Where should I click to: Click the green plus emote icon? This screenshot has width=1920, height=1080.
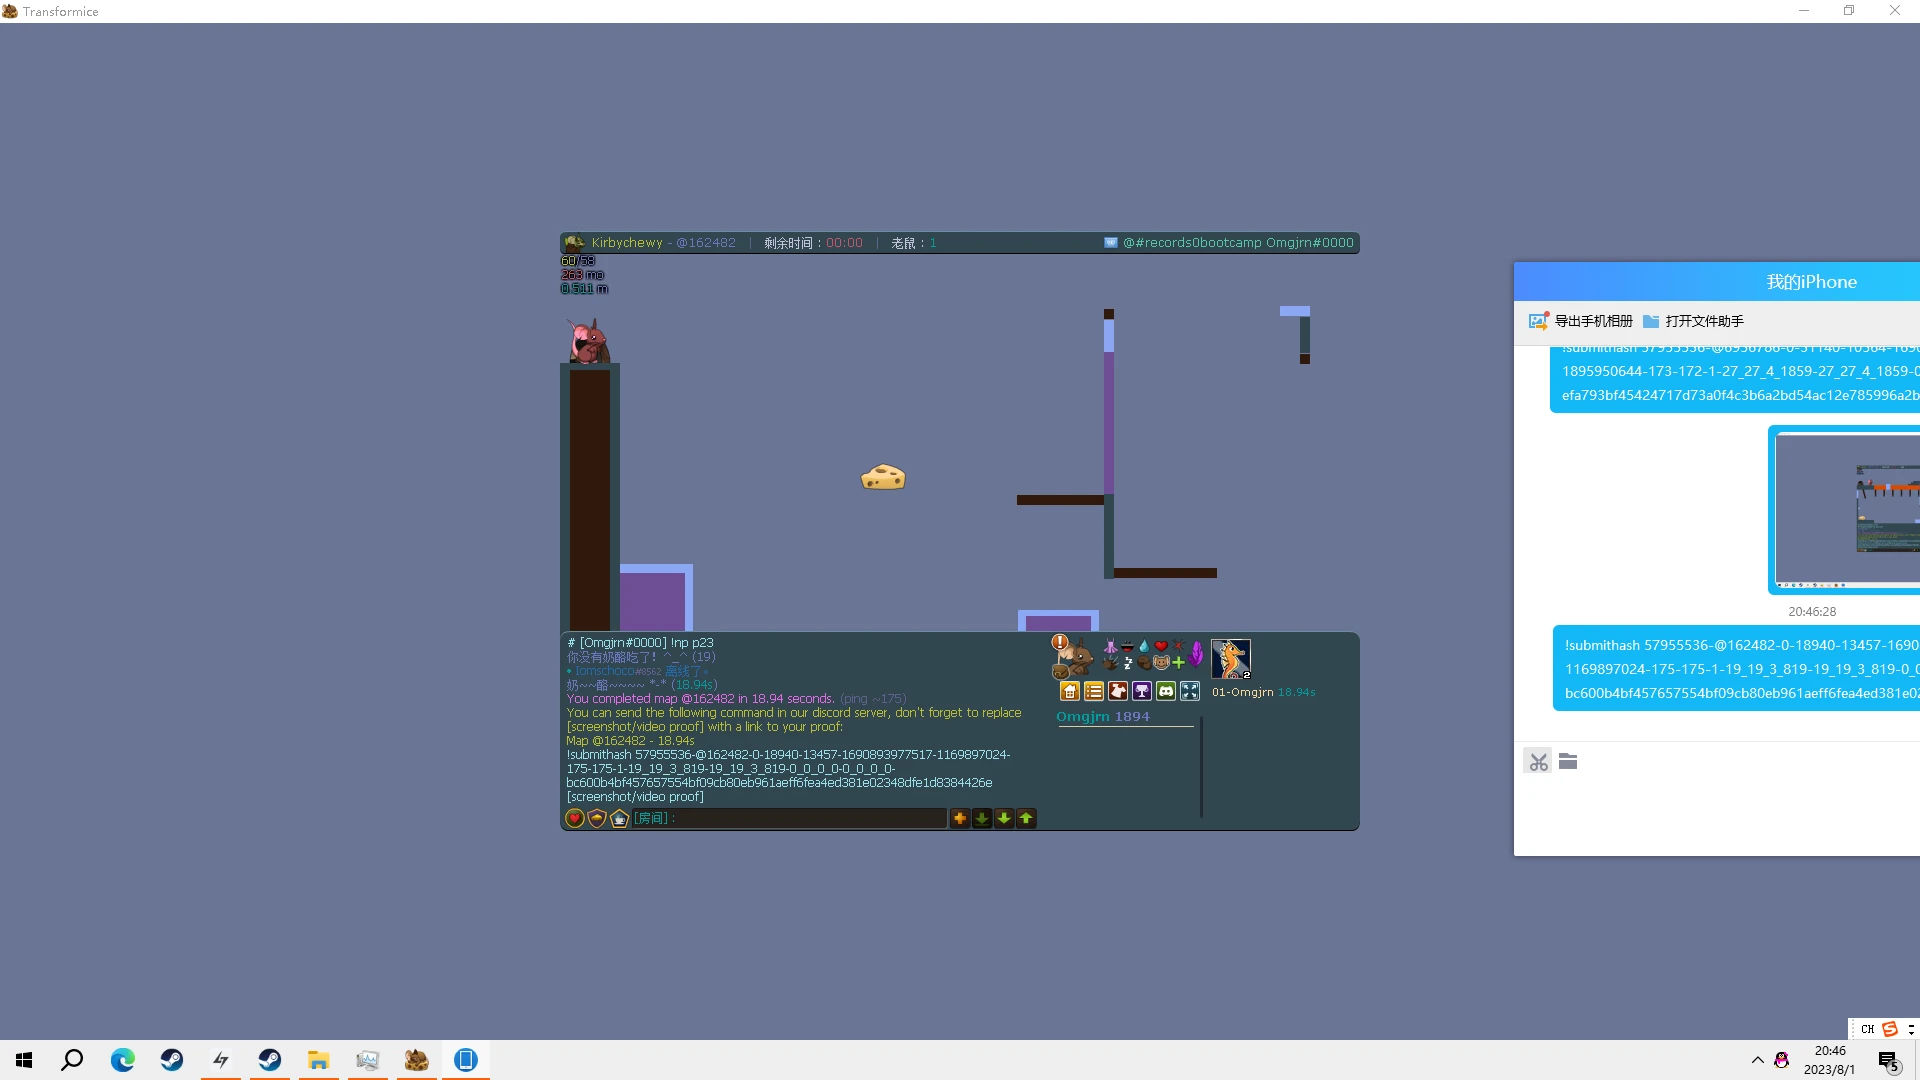click(1178, 663)
